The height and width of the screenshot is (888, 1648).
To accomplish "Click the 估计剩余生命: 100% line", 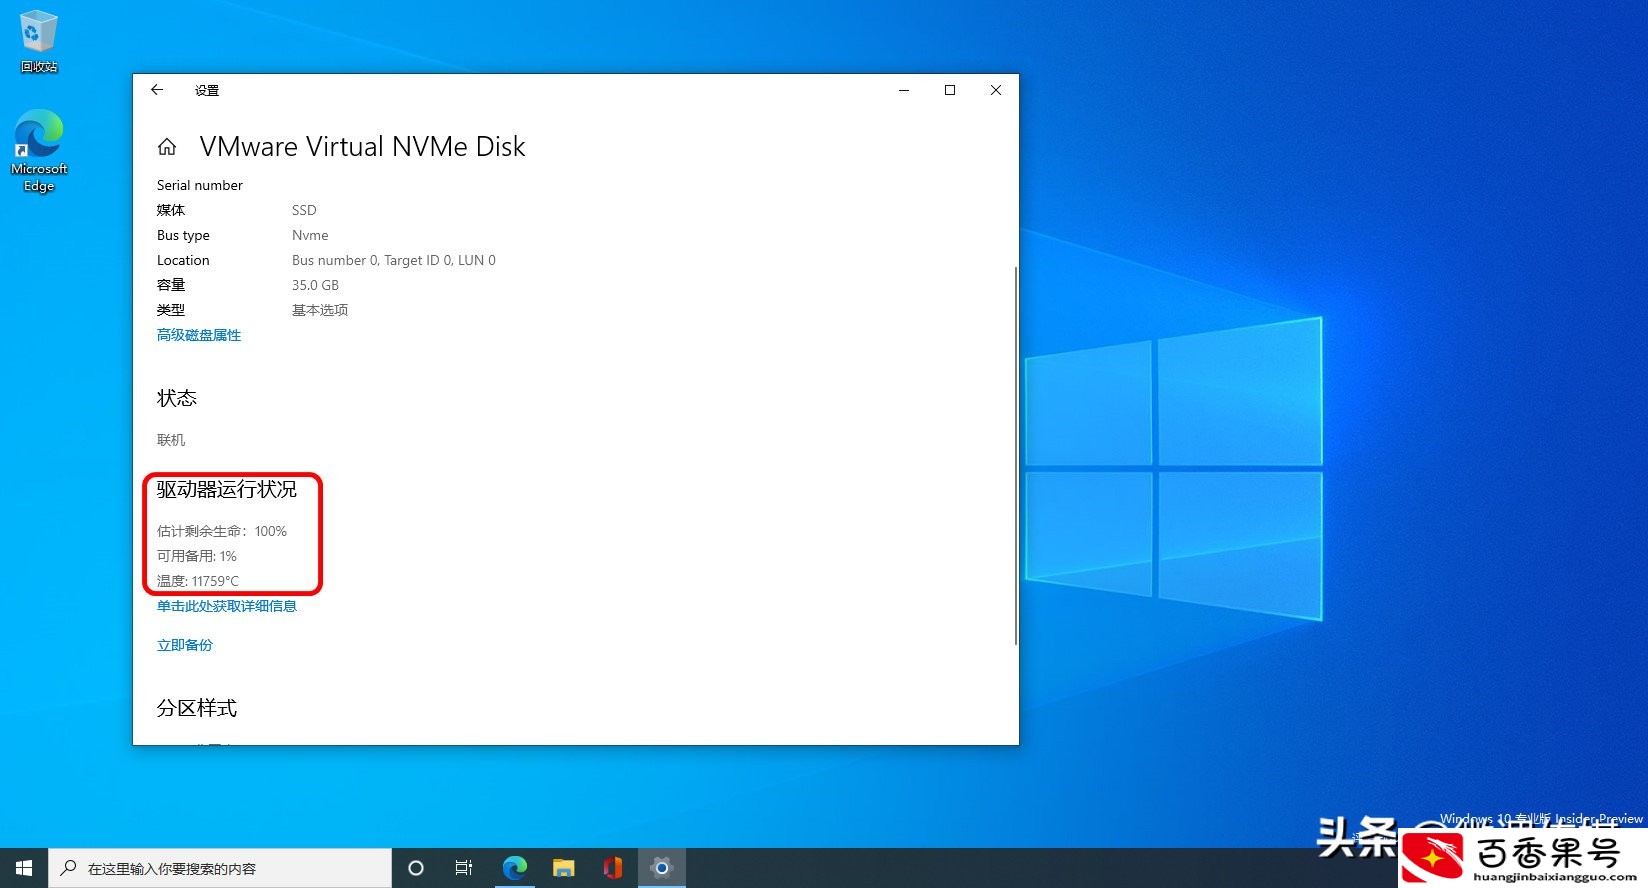I will [x=222, y=531].
